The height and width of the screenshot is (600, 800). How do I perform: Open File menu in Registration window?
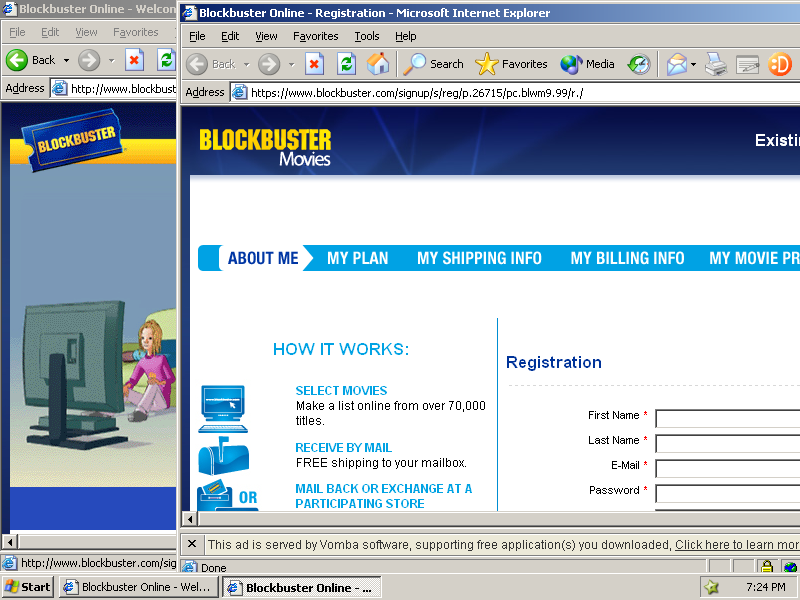(x=197, y=36)
